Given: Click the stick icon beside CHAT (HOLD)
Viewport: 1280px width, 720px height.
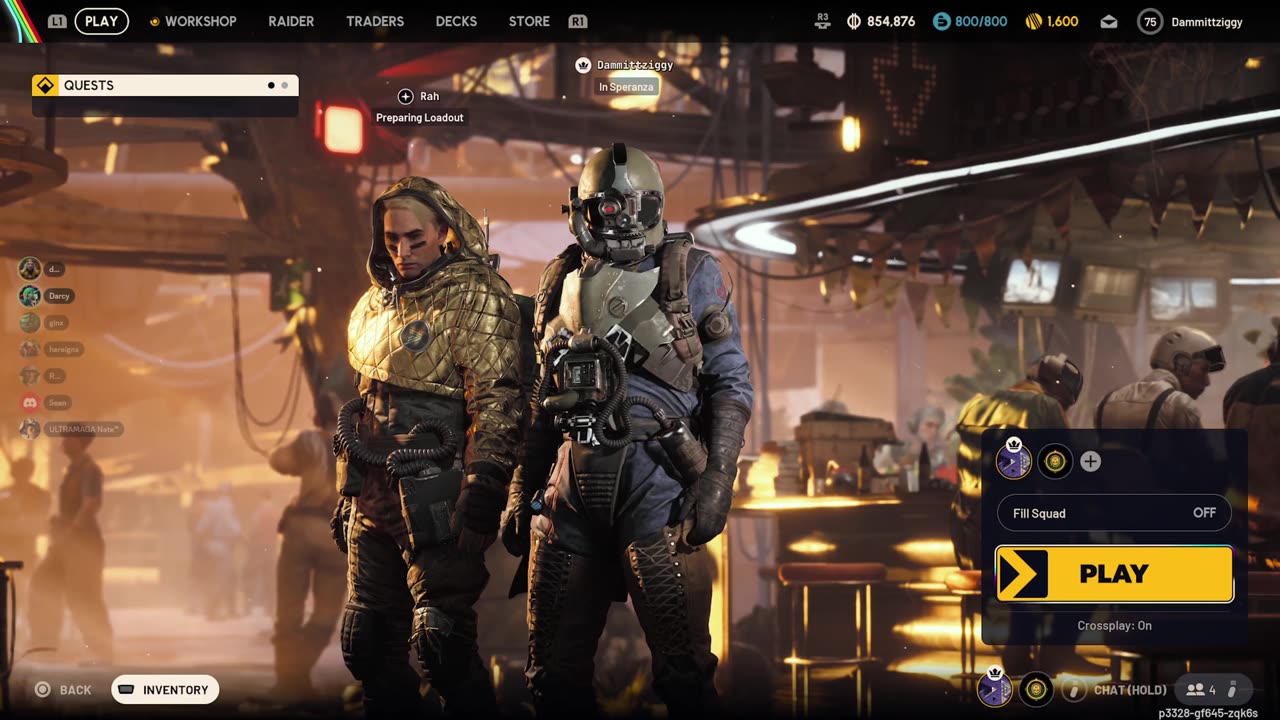Looking at the screenshot, I should (x=1073, y=689).
